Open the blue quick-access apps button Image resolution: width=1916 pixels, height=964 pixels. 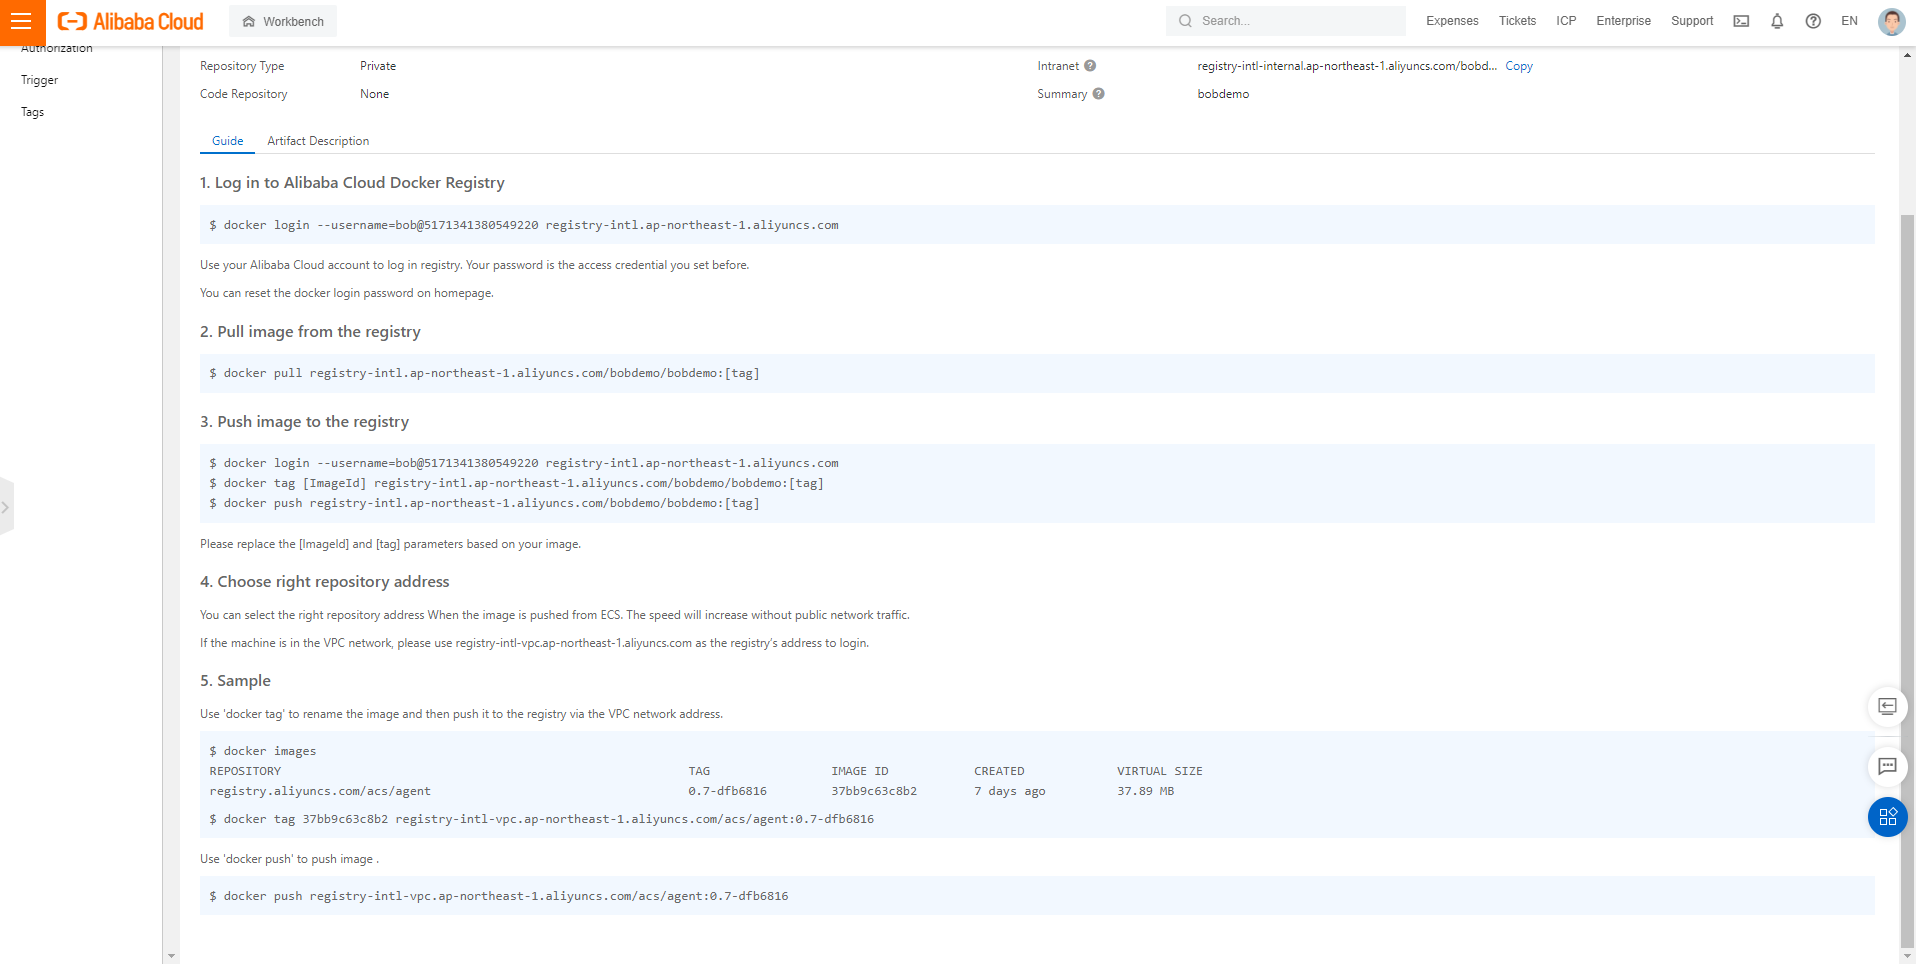point(1887,817)
